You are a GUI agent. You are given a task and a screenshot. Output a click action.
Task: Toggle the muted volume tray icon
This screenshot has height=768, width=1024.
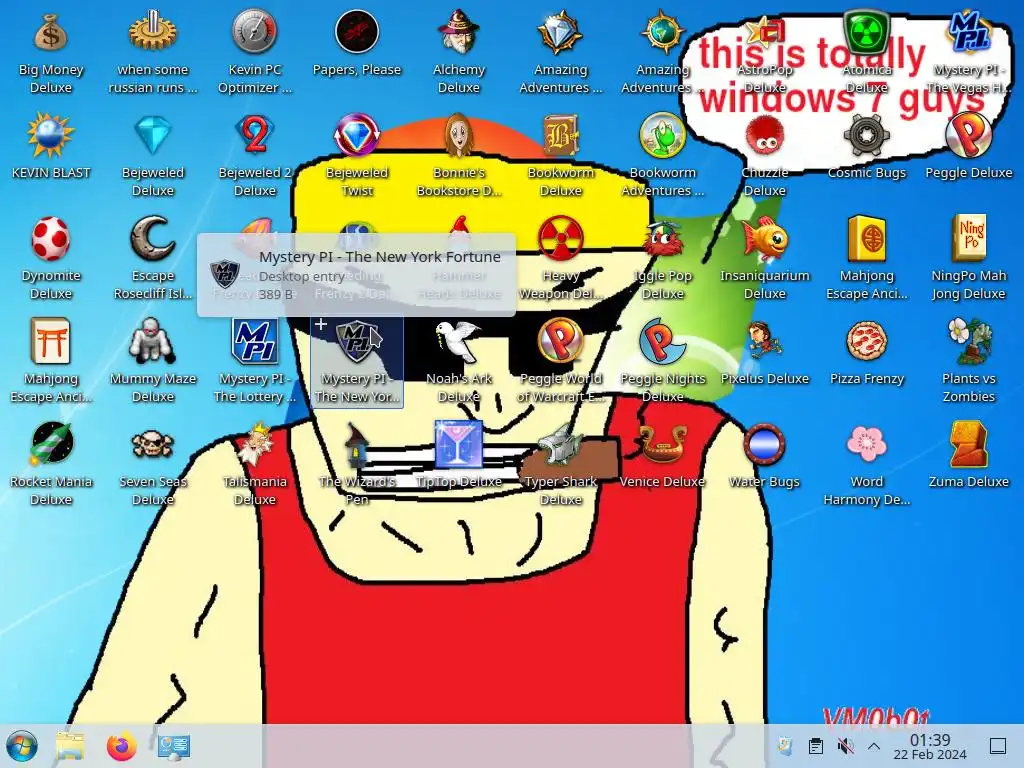[x=845, y=746]
